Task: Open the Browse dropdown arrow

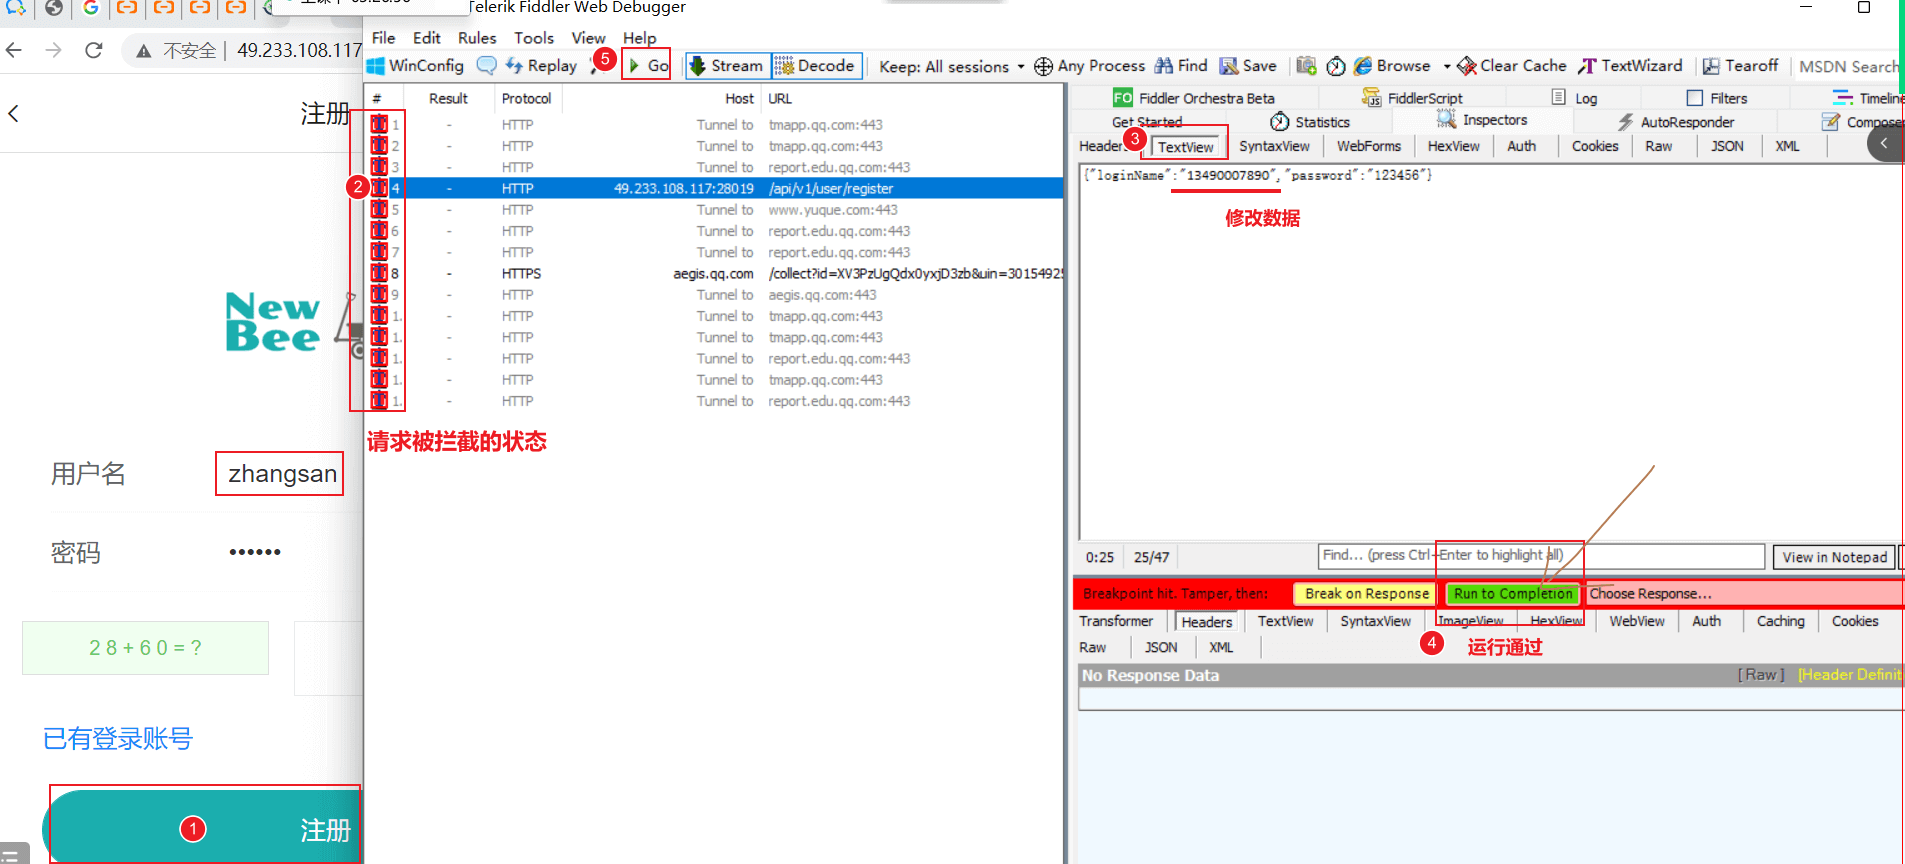Action: coord(1446,67)
